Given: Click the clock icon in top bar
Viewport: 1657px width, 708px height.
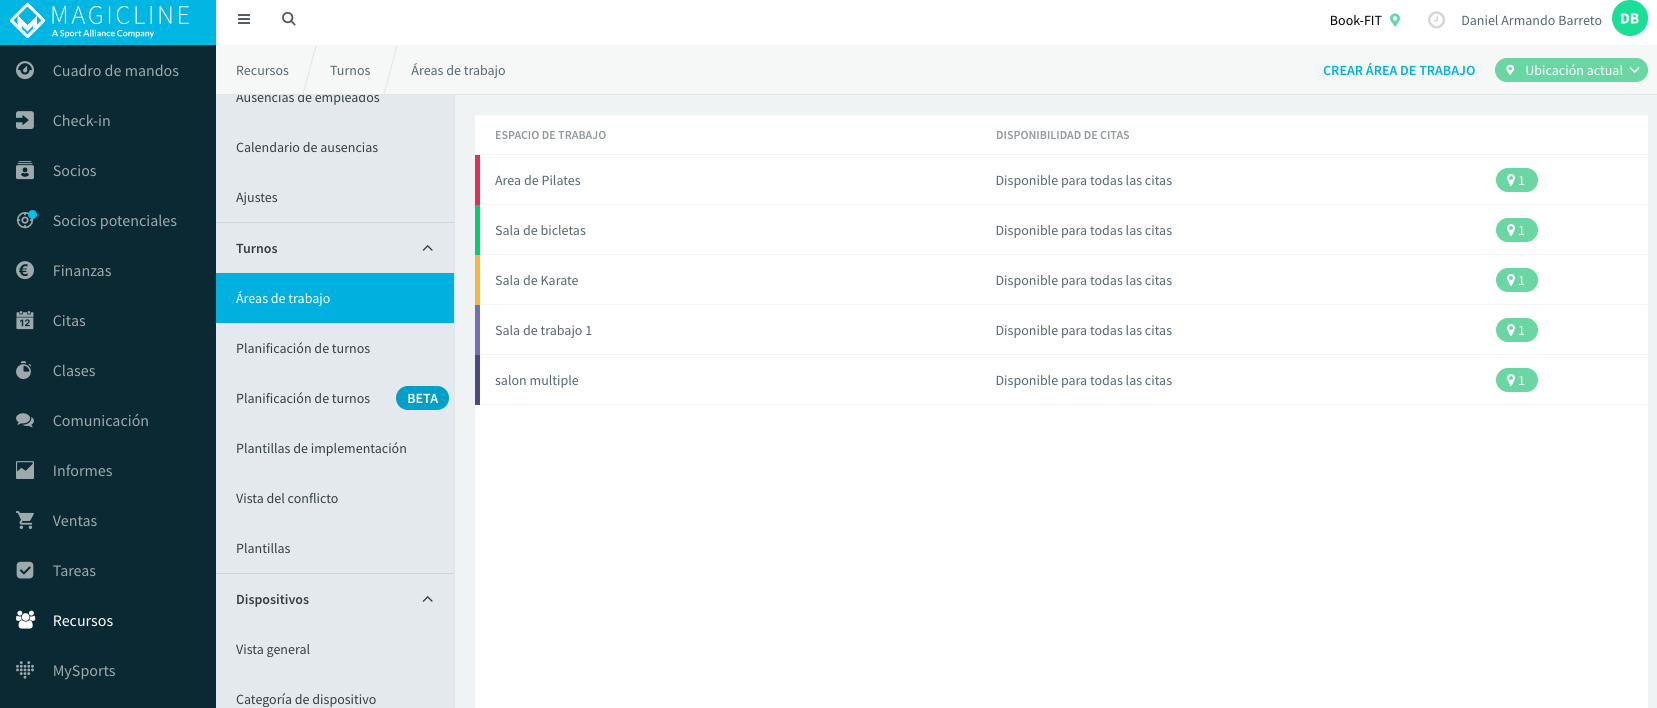Looking at the screenshot, I should 1436,20.
